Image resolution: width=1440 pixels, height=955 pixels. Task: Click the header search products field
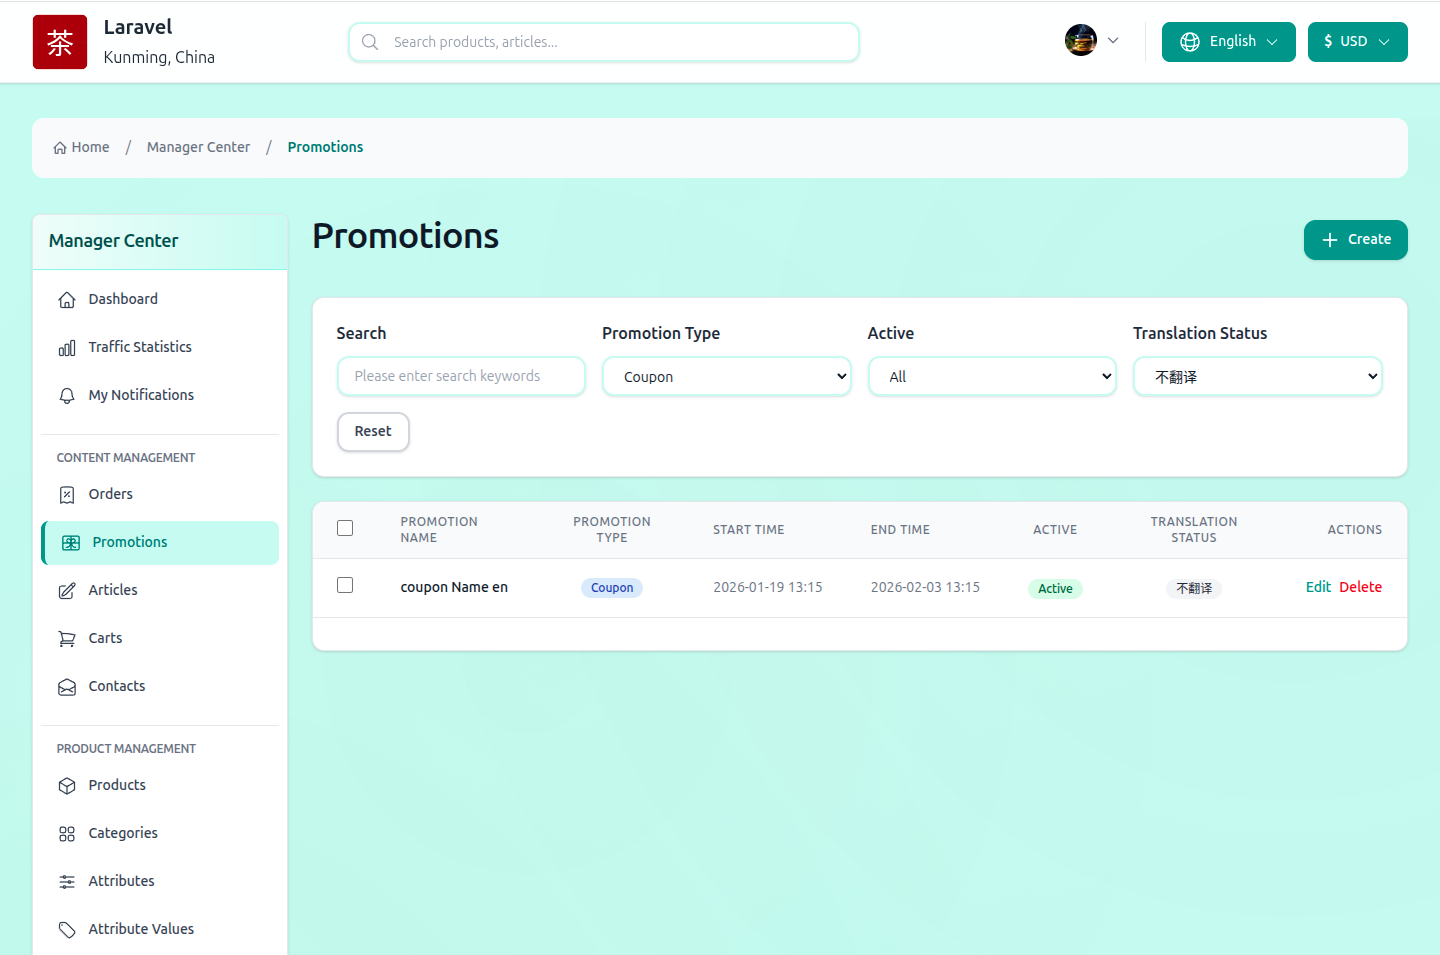pyautogui.click(x=604, y=42)
